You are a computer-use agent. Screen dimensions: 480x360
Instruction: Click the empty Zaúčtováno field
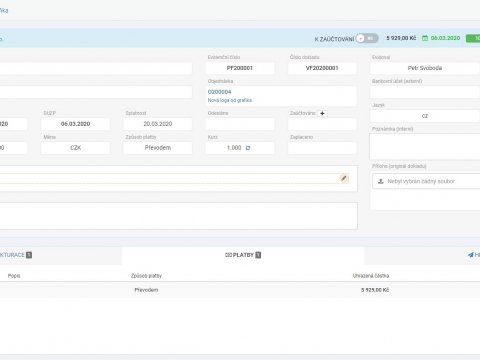(x=322, y=124)
